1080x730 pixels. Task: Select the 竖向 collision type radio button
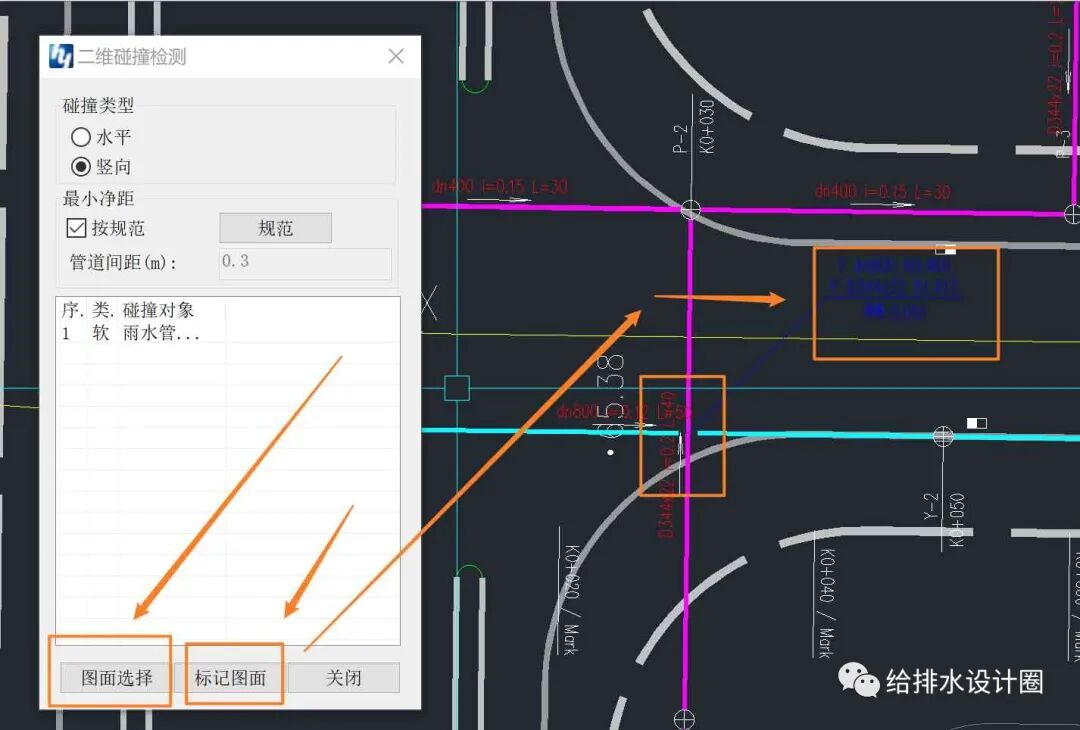81,167
